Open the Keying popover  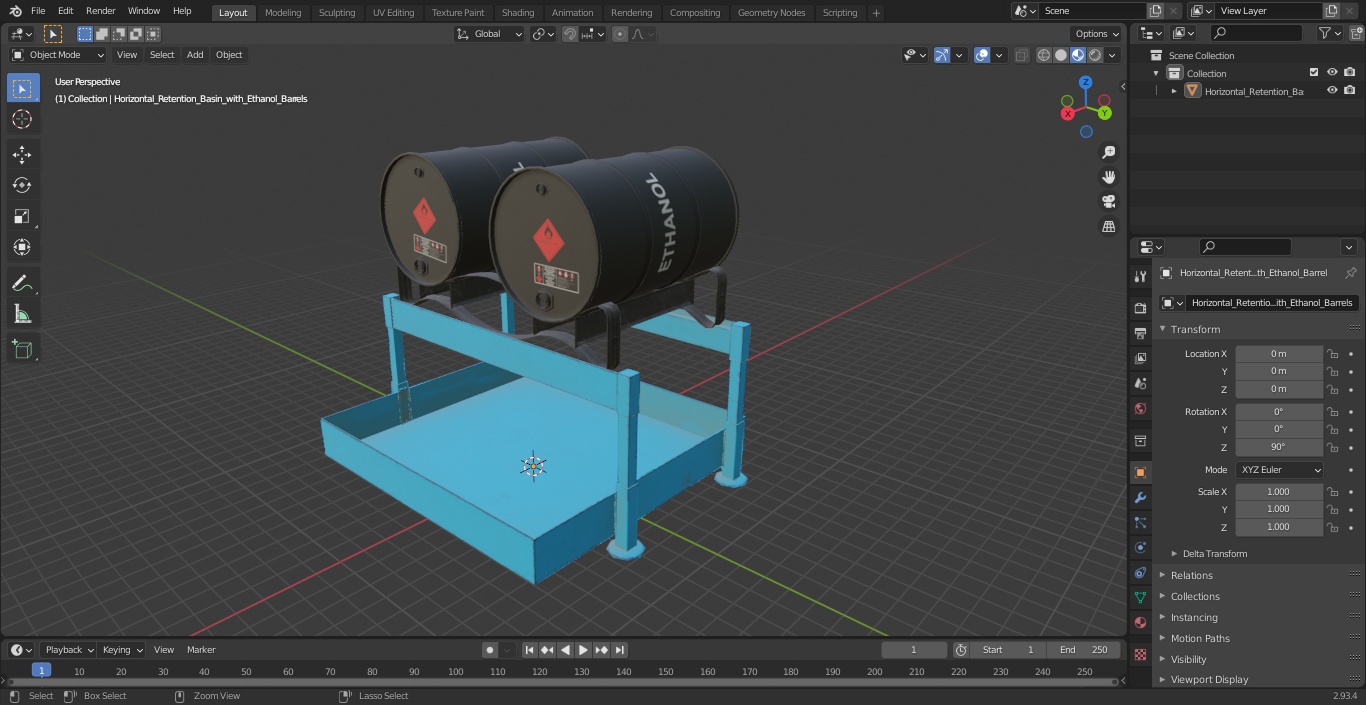coord(122,650)
